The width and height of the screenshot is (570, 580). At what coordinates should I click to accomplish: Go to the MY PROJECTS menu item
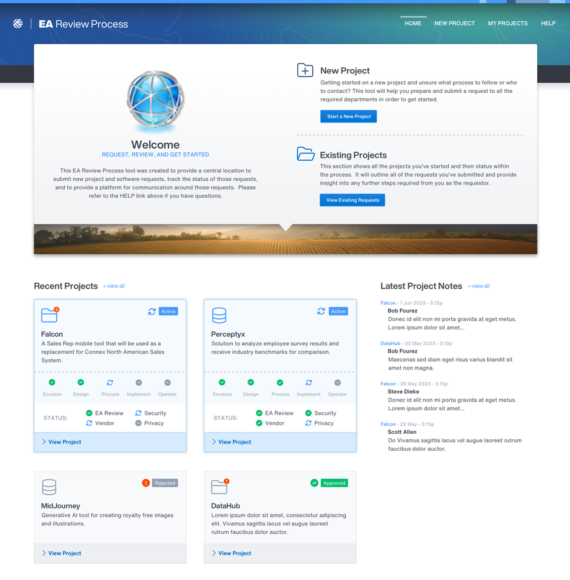coord(507,23)
